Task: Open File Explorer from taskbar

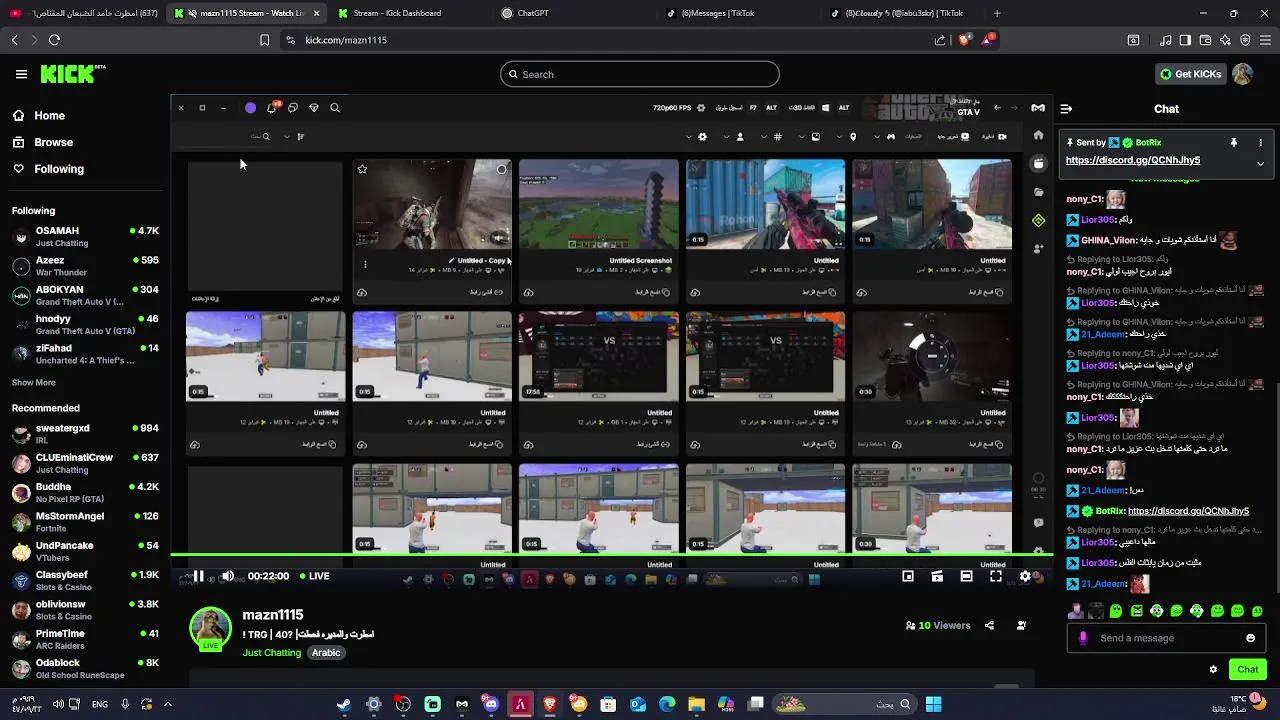Action: point(697,705)
